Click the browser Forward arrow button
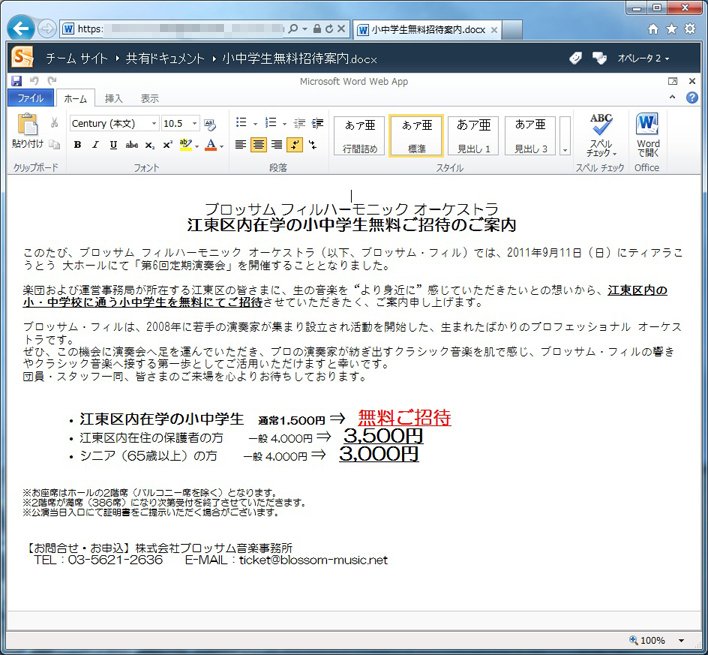This screenshot has height=655, width=708. coord(47,29)
